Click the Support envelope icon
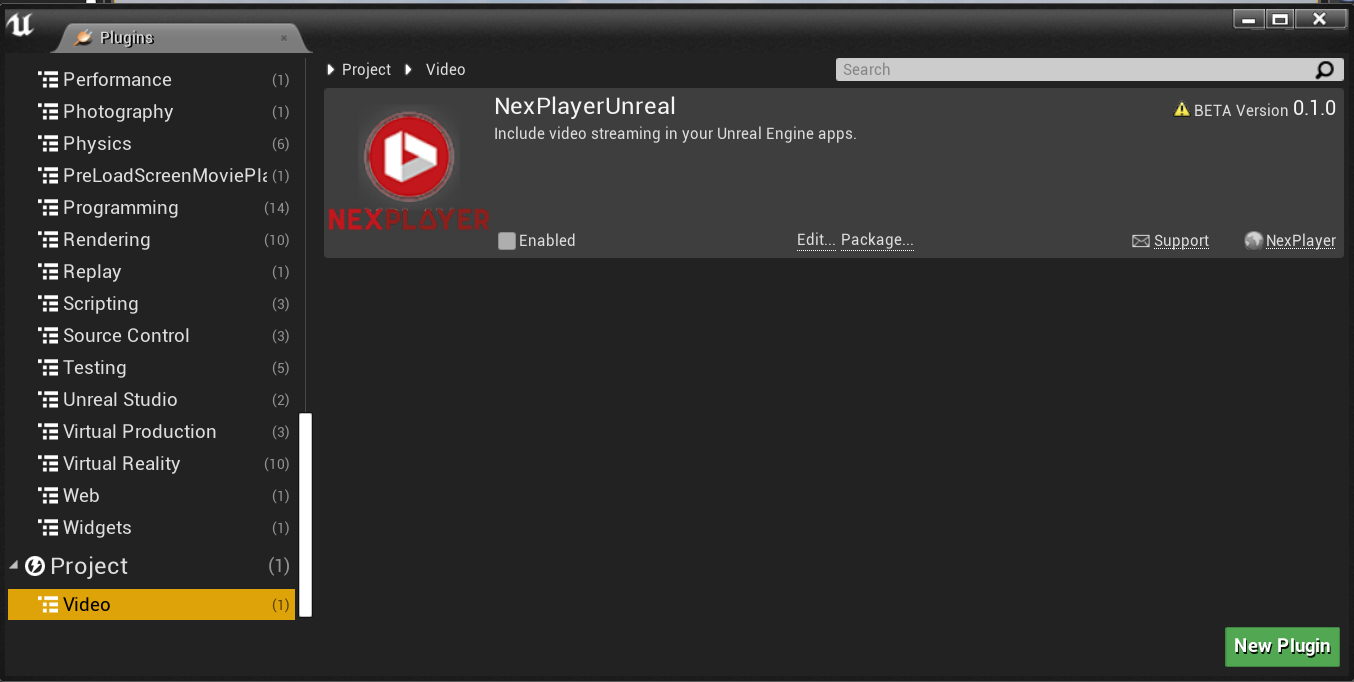1354x682 pixels. pos(1141,241)
